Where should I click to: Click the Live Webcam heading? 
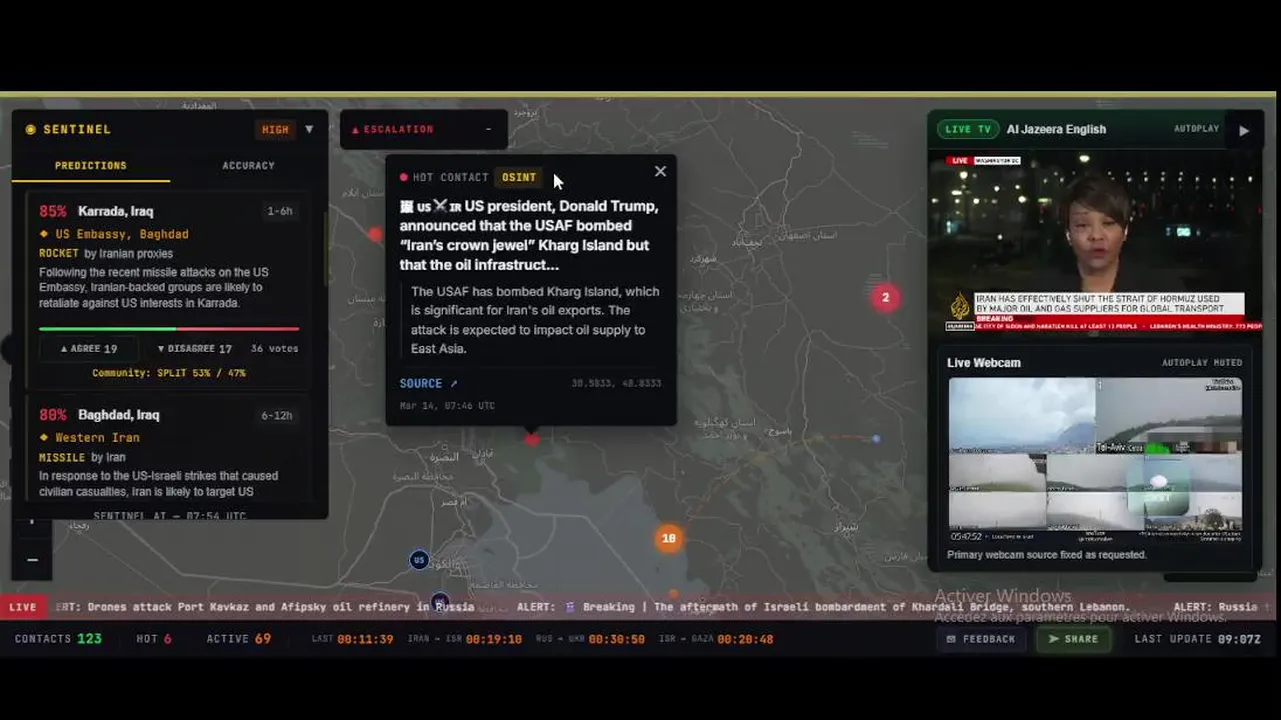click(x=984, y=362)
